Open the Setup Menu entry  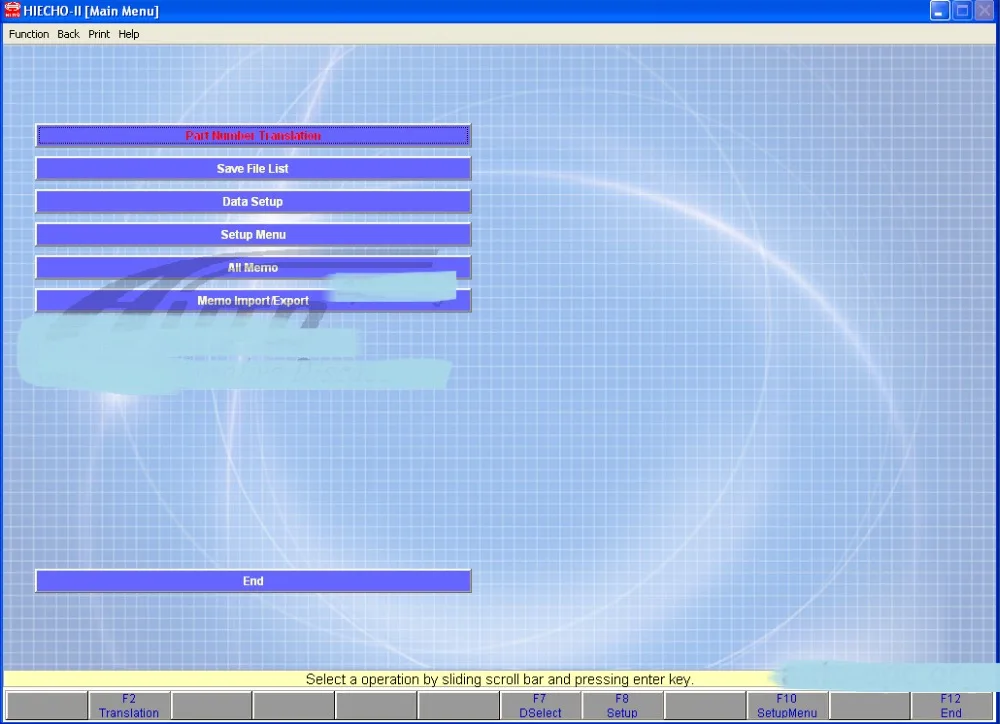point(253,235)
